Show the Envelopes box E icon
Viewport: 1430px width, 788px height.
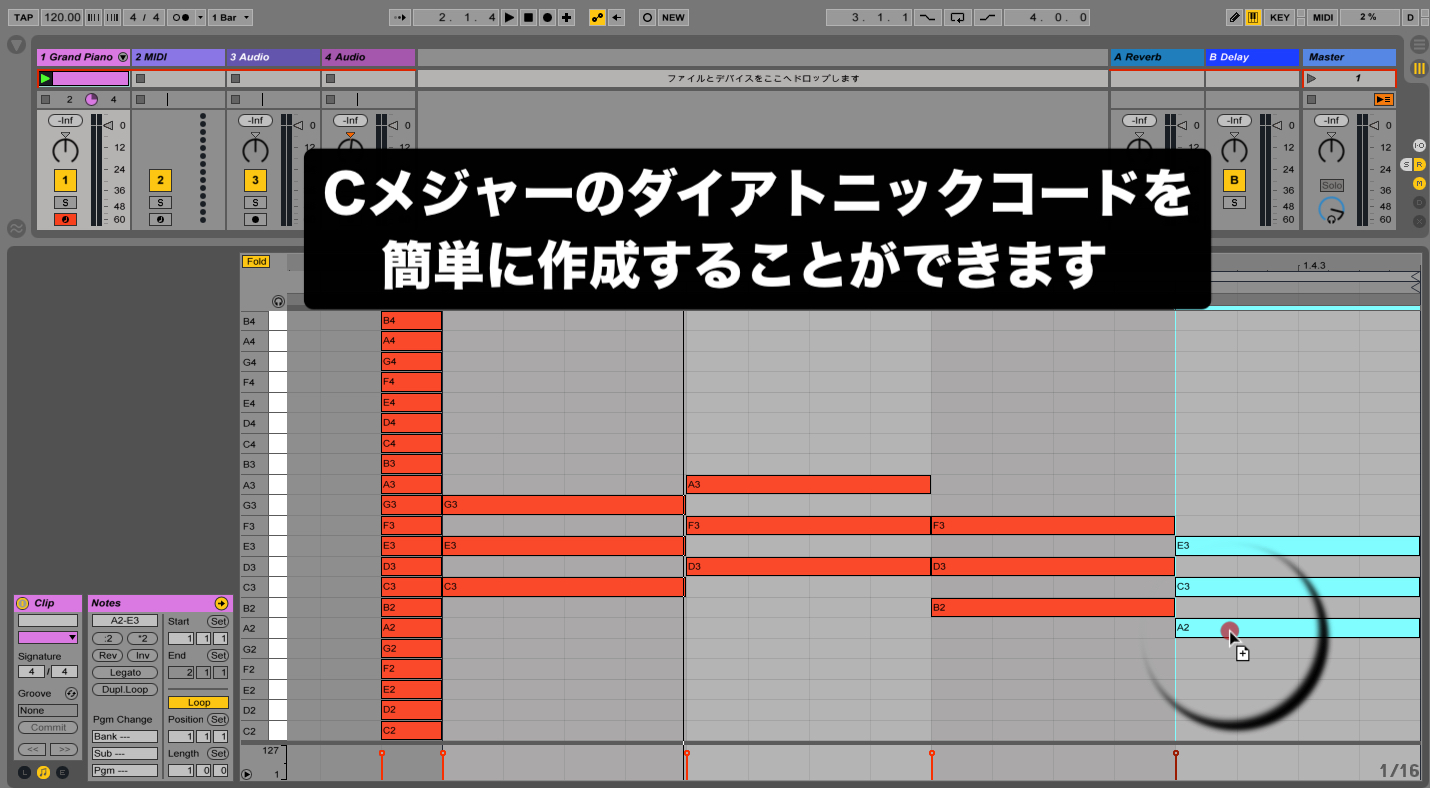(x=62, y=771)
